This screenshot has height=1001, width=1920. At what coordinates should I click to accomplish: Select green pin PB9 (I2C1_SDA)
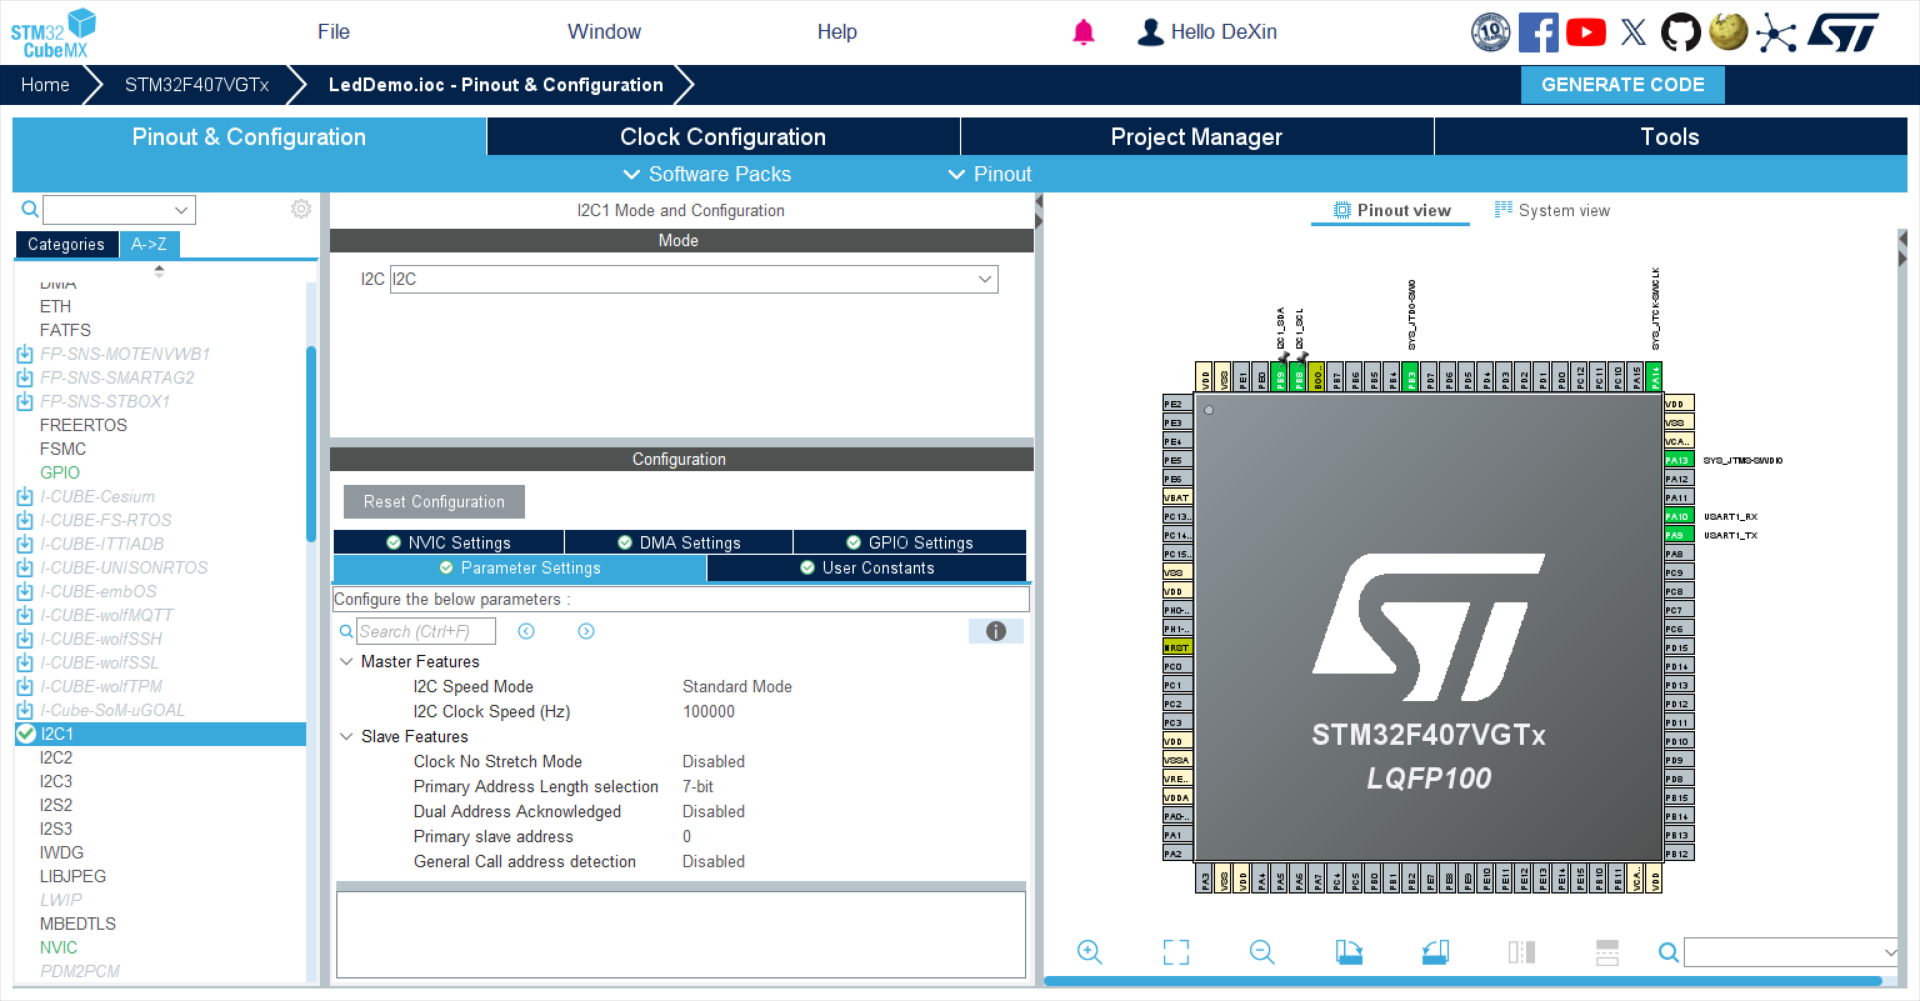click(1279, 377)
